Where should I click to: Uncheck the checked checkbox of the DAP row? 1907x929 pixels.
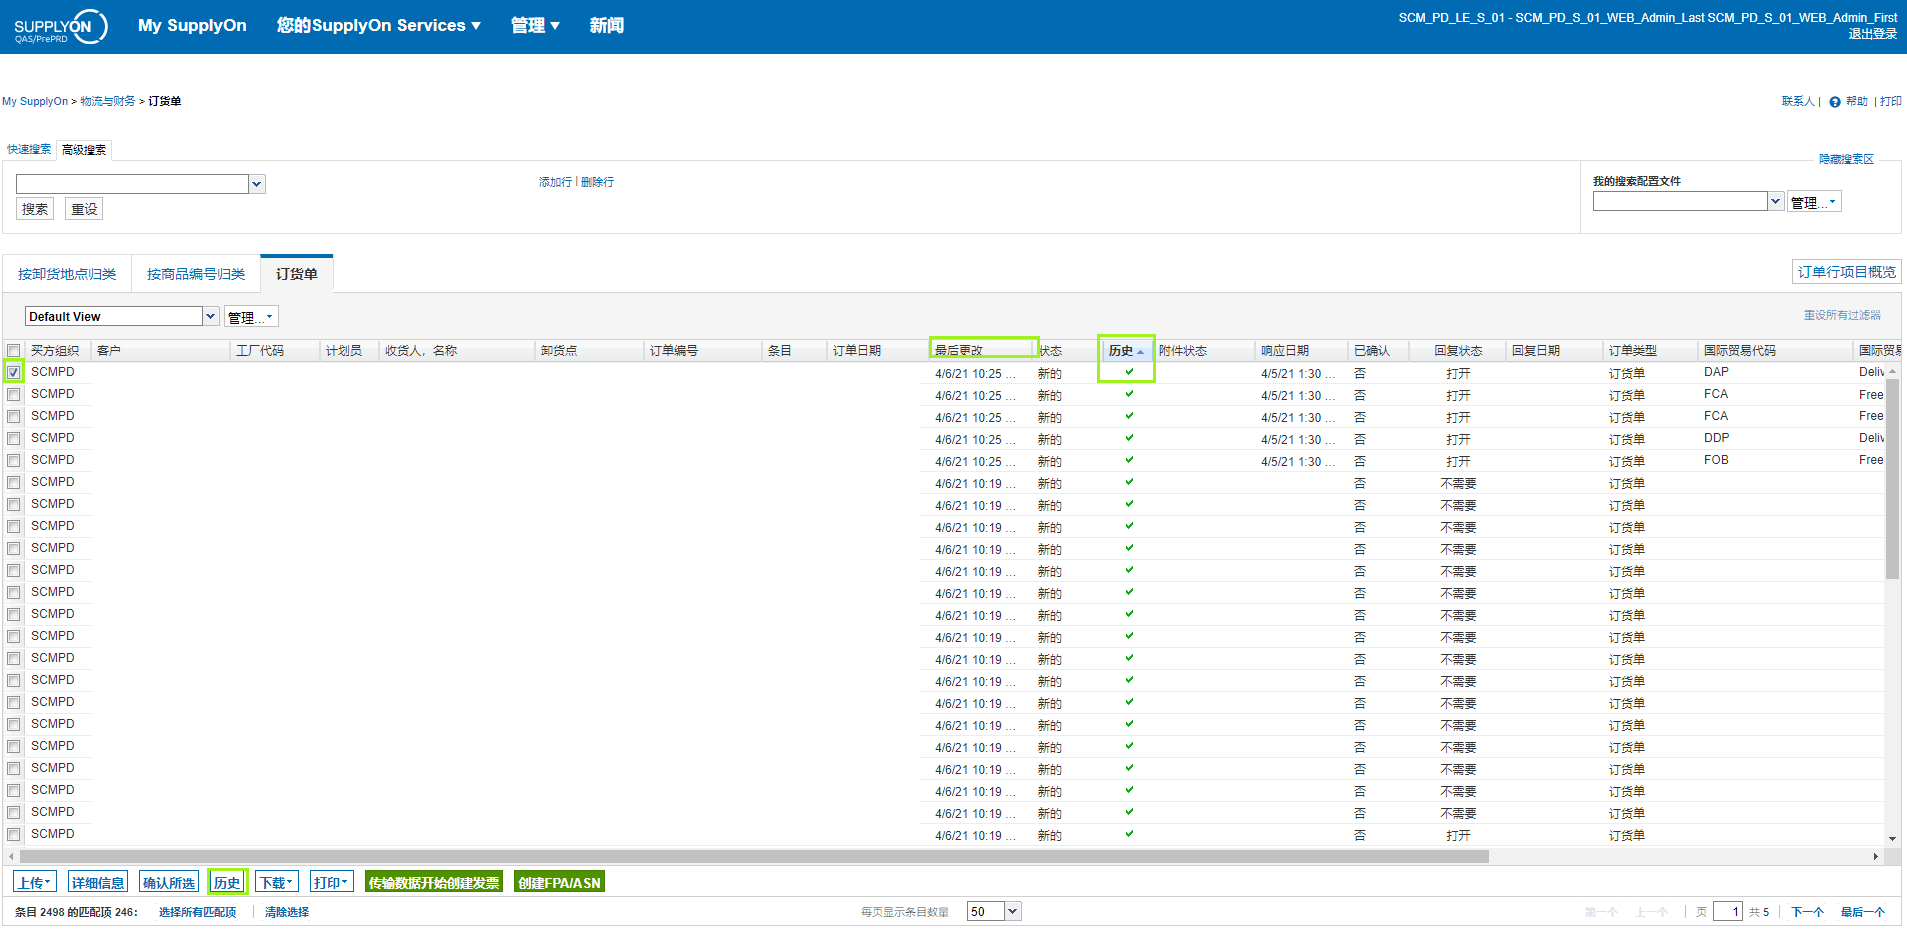pos(14,372)
